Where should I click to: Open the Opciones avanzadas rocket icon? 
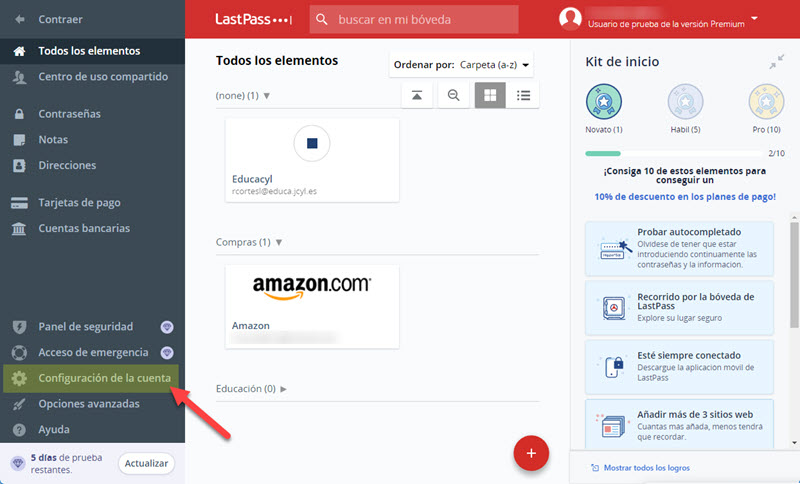tap(19, 404)
